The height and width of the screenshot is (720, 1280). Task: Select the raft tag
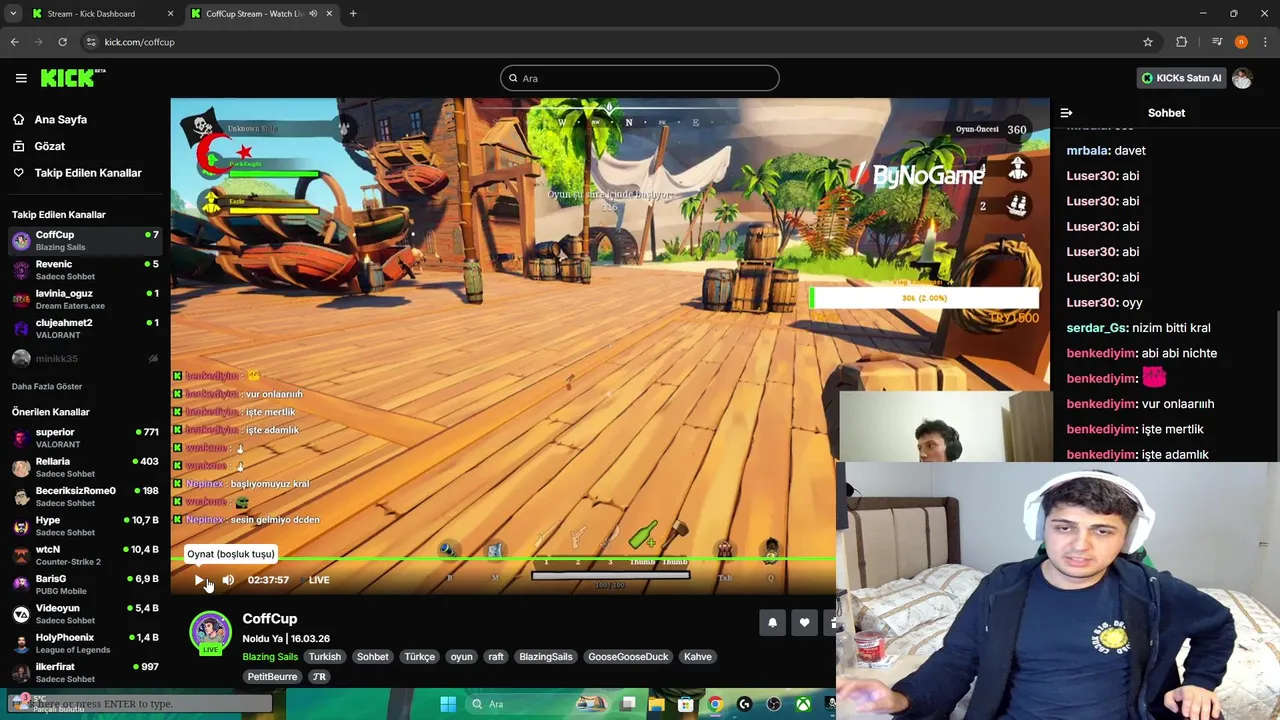495,657
